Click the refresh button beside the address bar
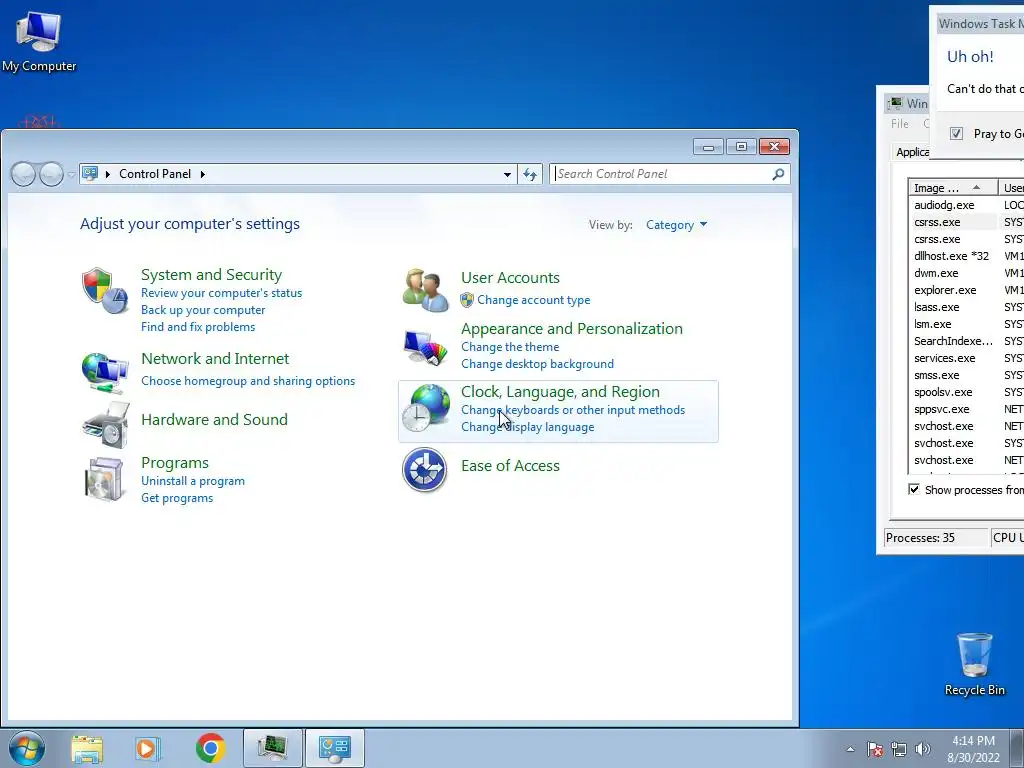This screenshot has width=1024, height=768. pyautogui.click(x=530, y=174)
